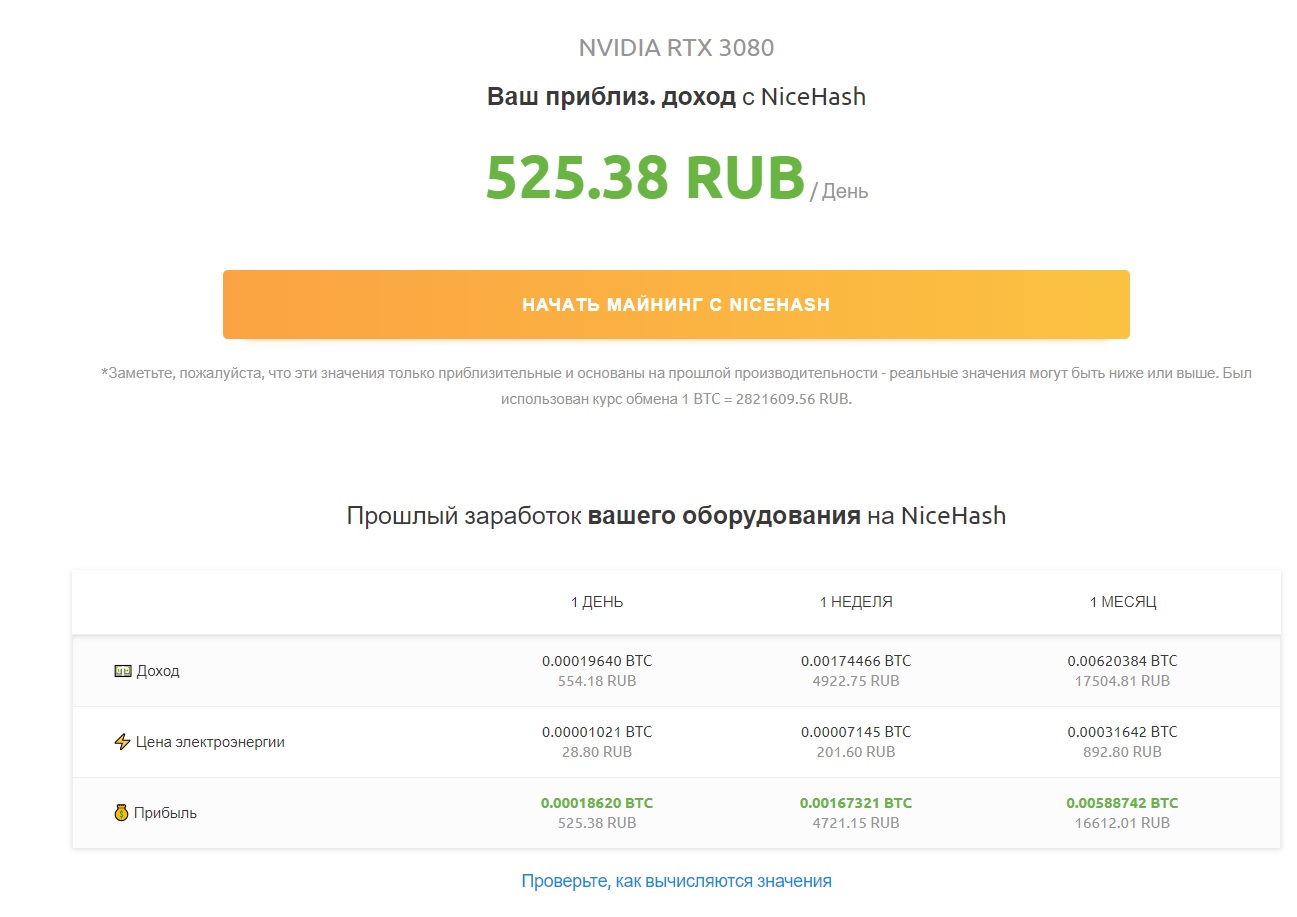Click the lightning bolt icon beside Цена электроэнергии
Screen dimensions: 1297x917
point(123,742)
